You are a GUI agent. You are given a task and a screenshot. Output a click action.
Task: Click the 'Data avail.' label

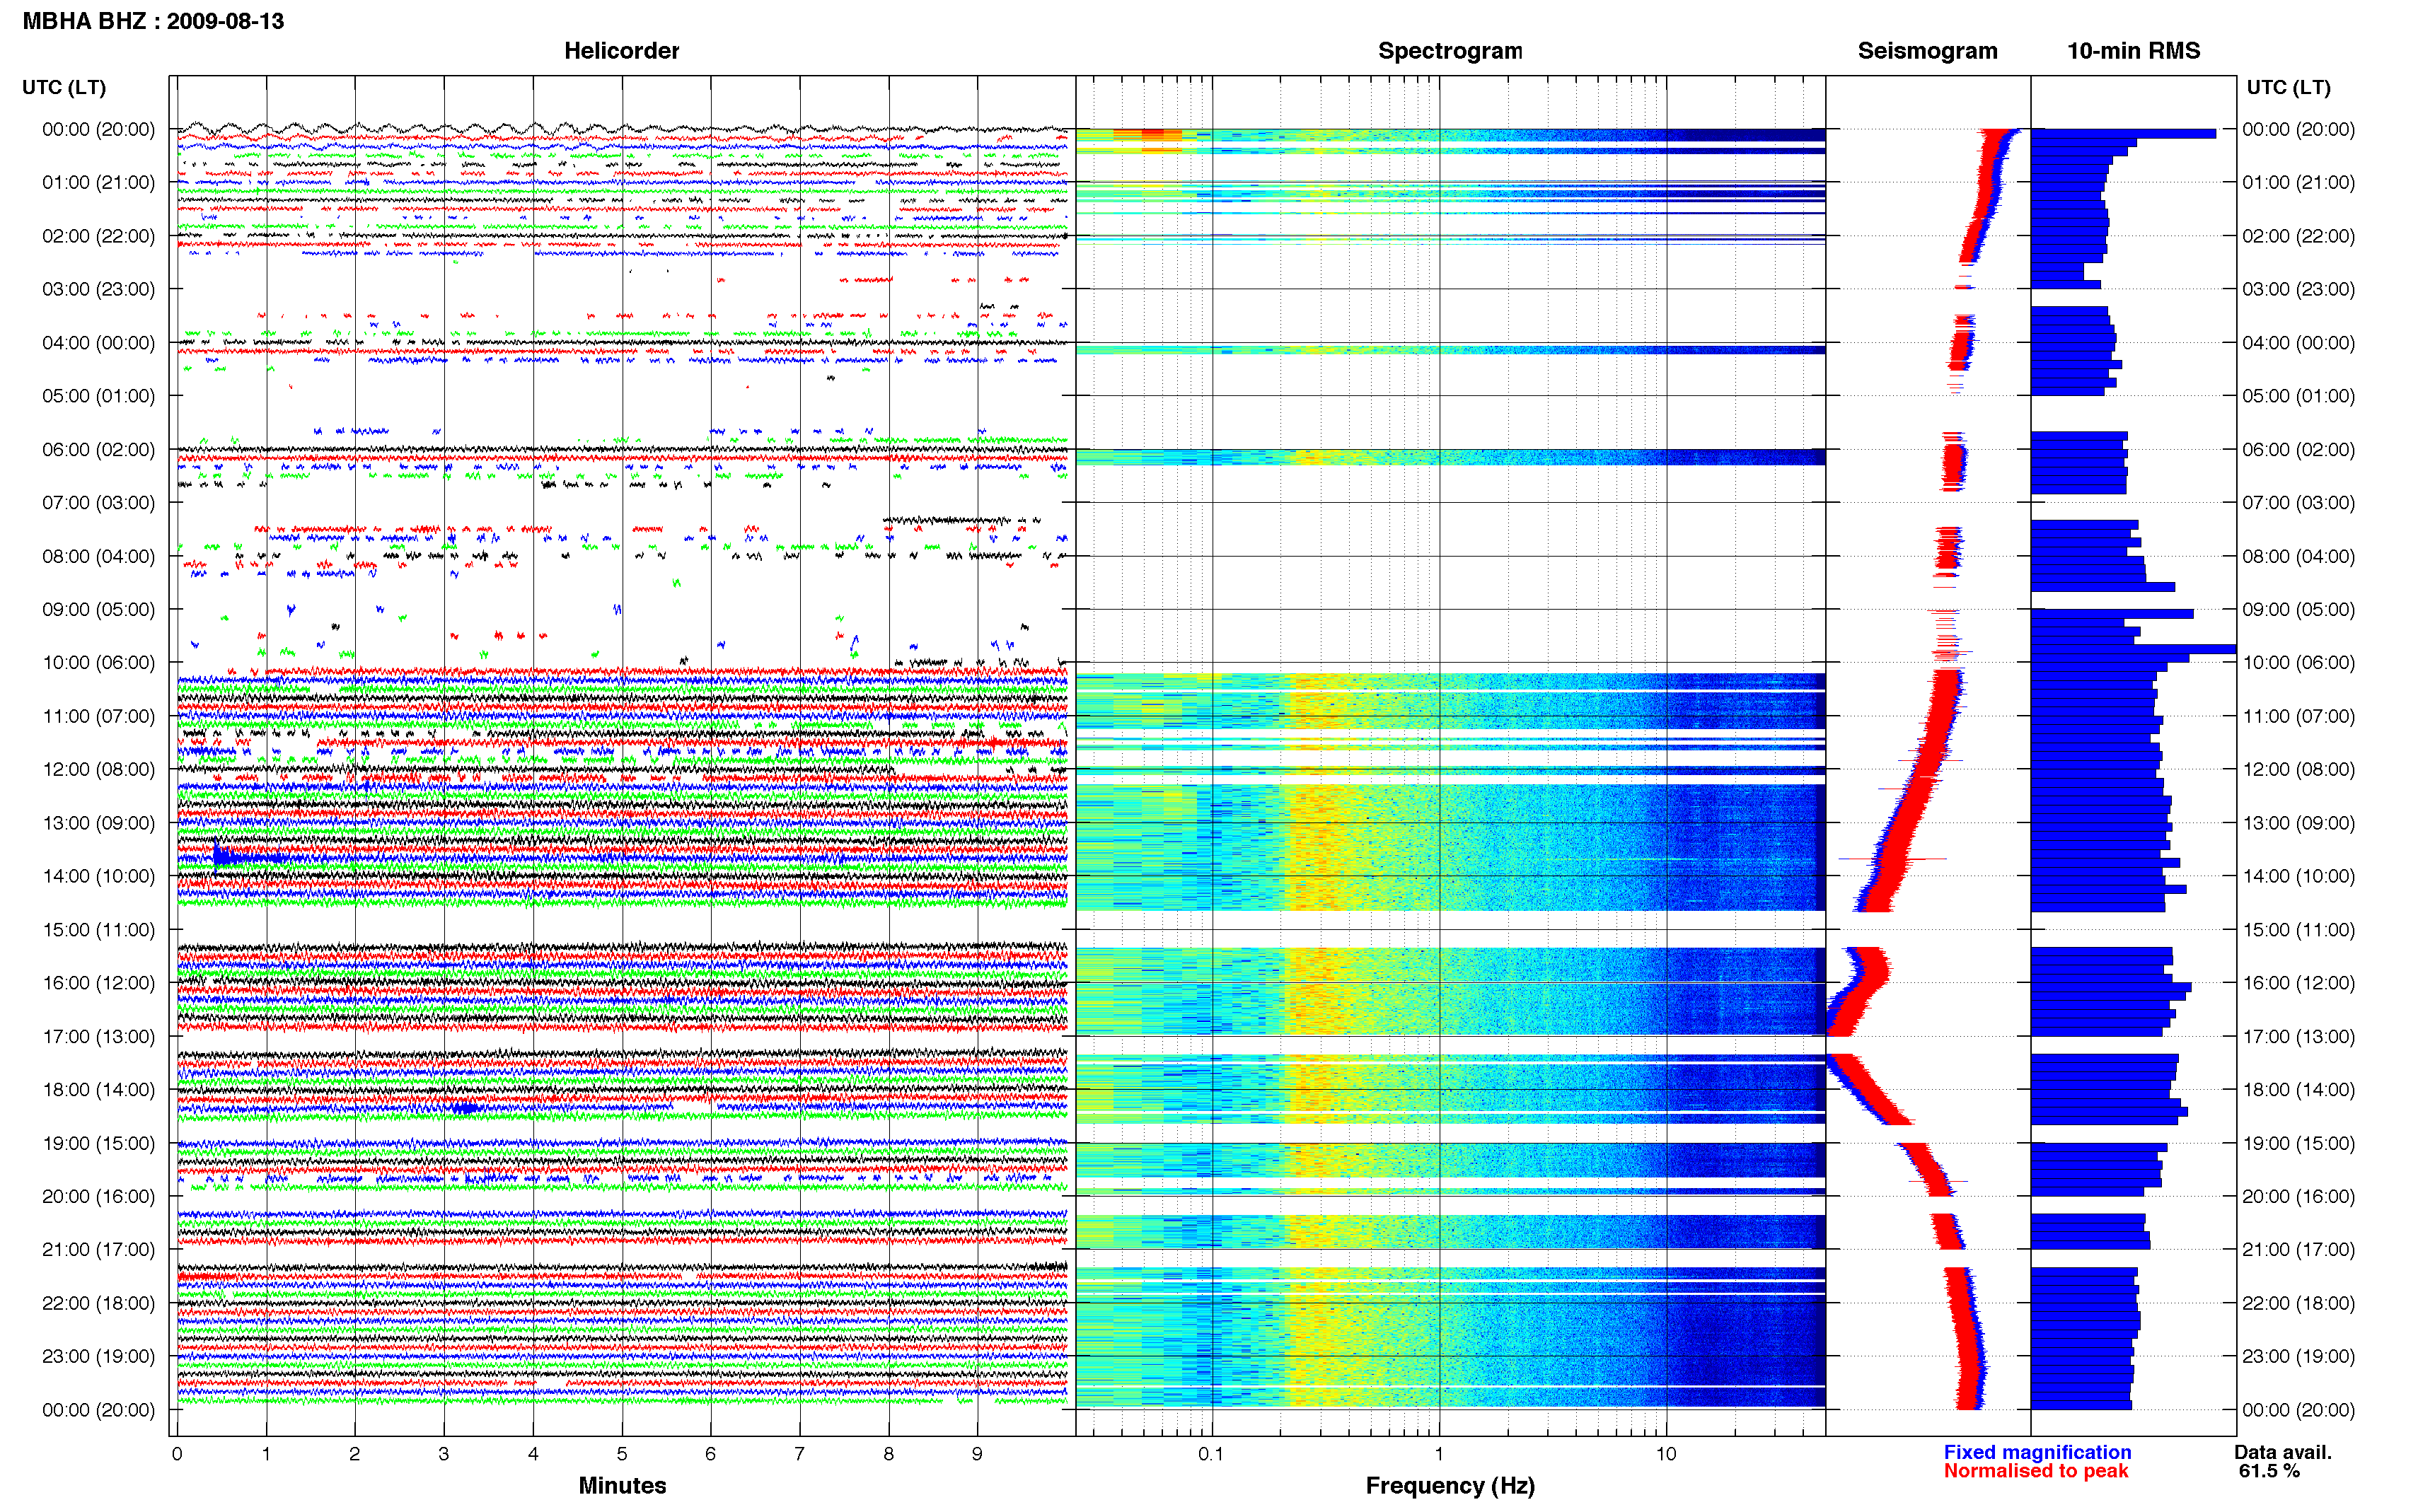[x=2283, y=1452]
